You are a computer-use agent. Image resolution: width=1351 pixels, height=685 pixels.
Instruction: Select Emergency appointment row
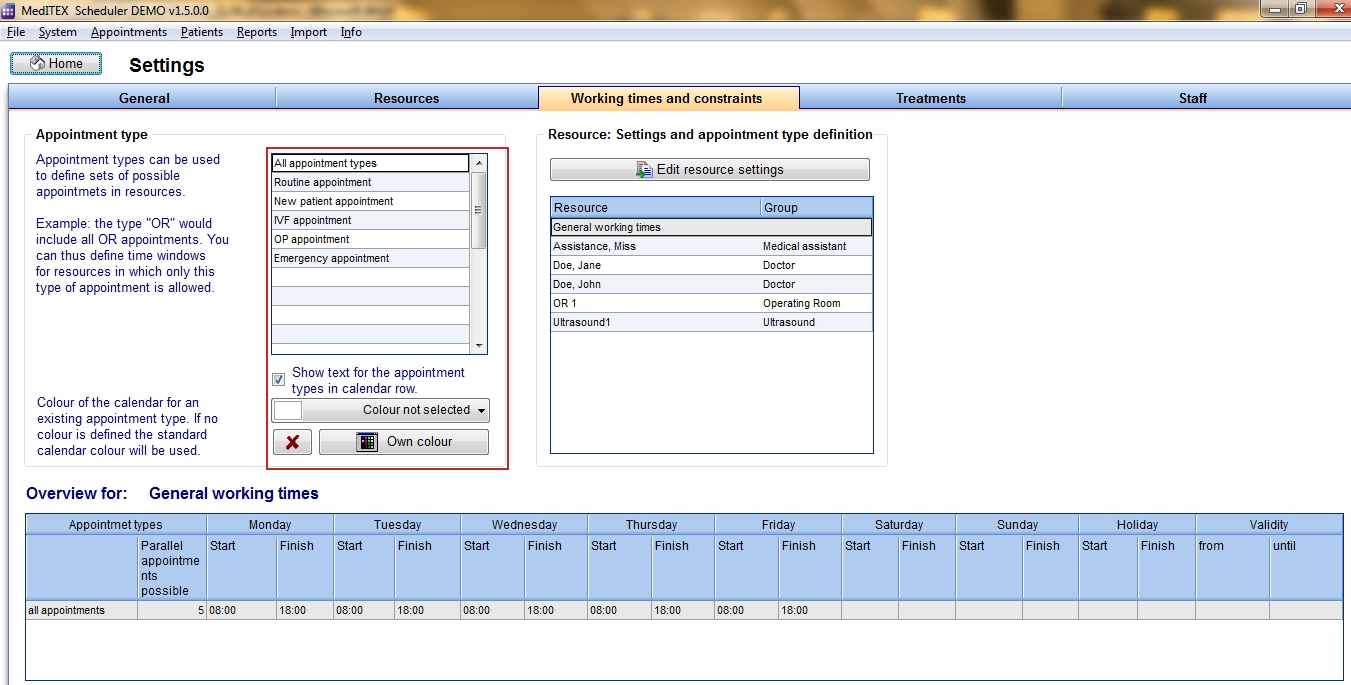point(370,258)
